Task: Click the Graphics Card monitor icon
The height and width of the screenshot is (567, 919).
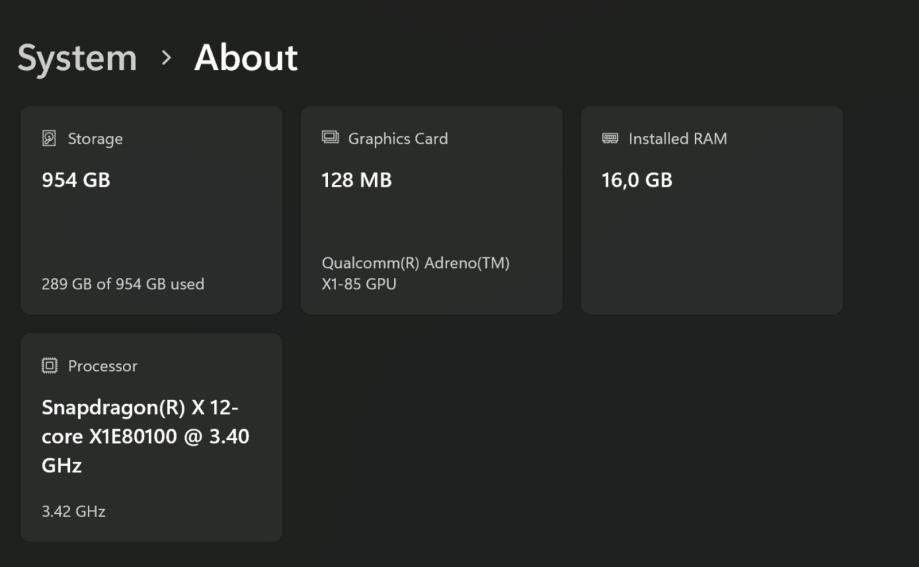Action: [330, 138]
